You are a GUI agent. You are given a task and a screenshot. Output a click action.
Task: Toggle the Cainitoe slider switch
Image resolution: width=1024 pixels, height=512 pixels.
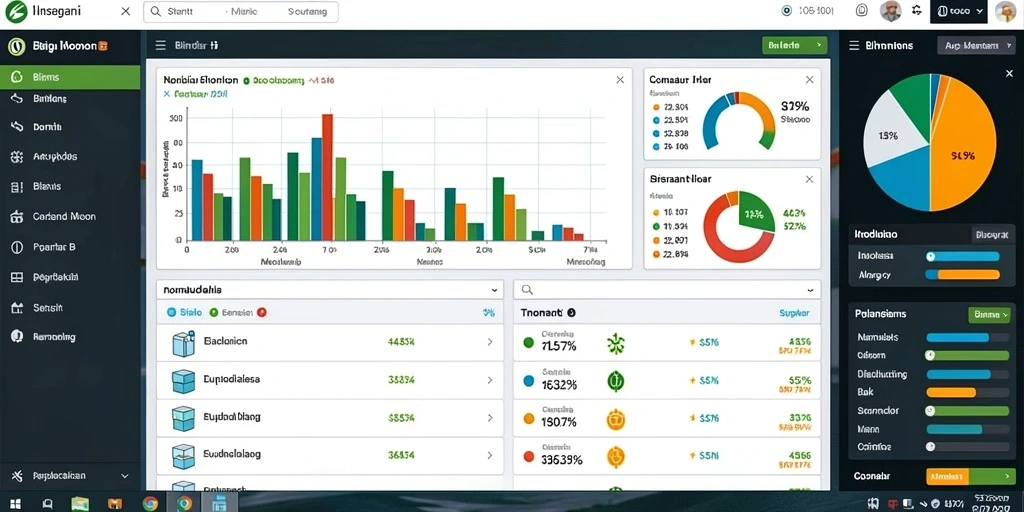[931, 447]
